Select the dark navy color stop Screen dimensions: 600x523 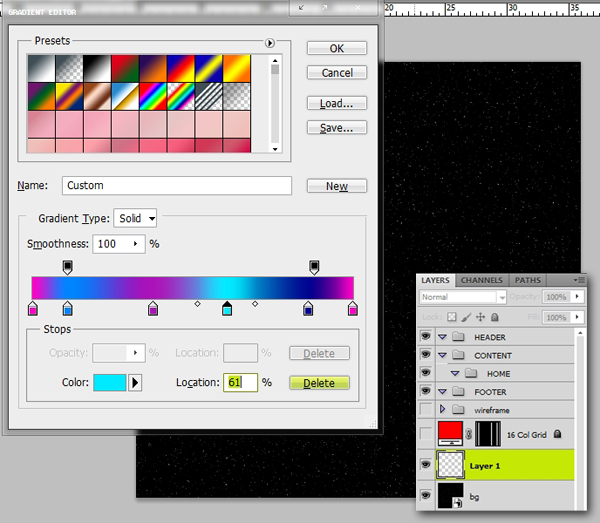pyautogui.click(x=308, y=308)
